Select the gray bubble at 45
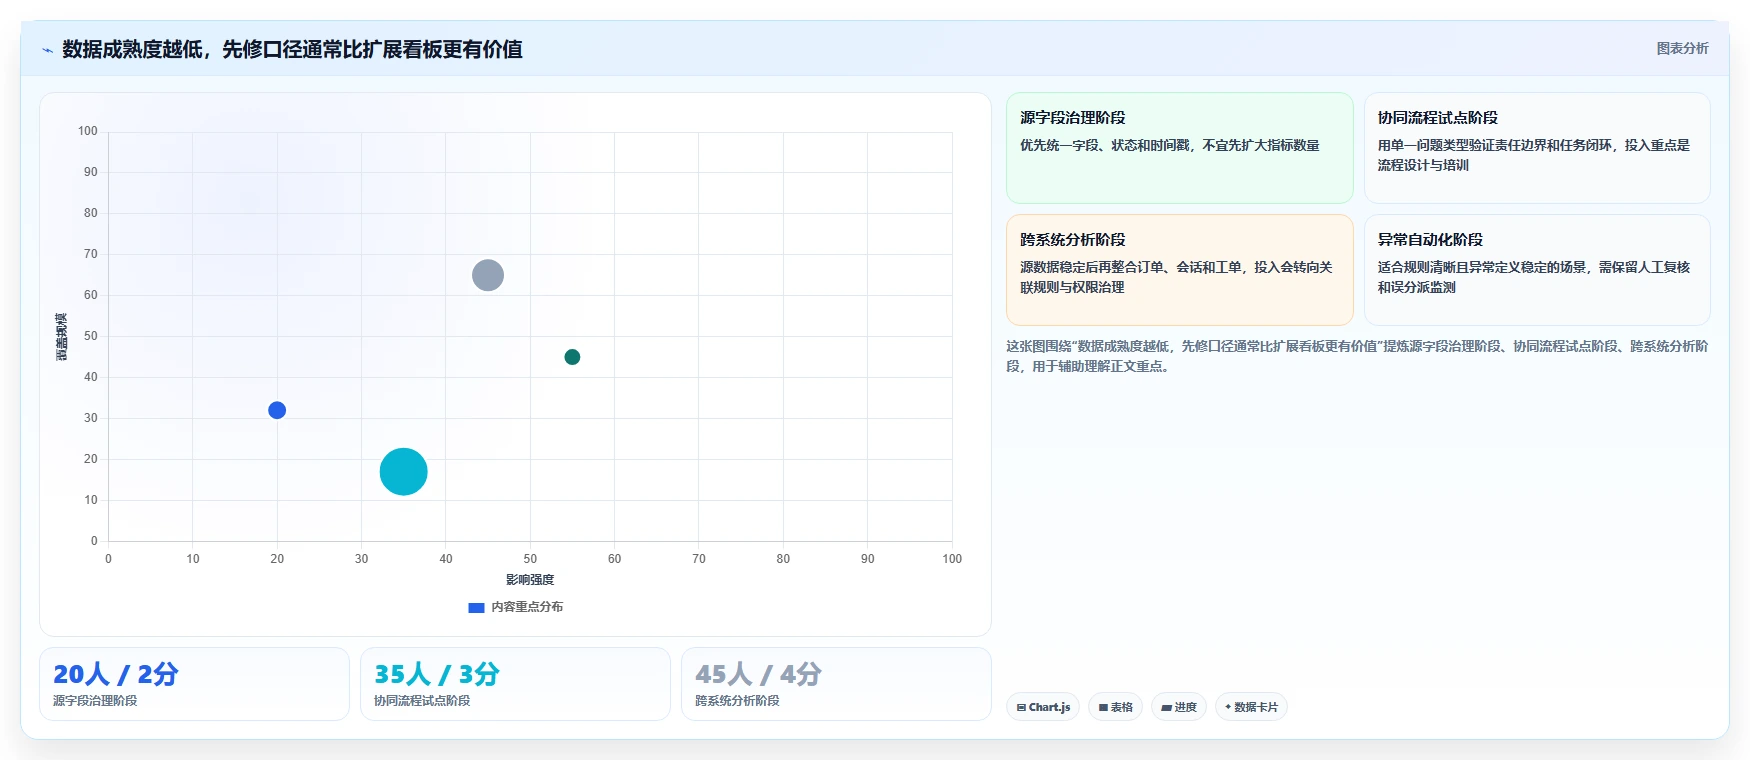This screenshot has height=760, width=1750. tap(488, 275)
